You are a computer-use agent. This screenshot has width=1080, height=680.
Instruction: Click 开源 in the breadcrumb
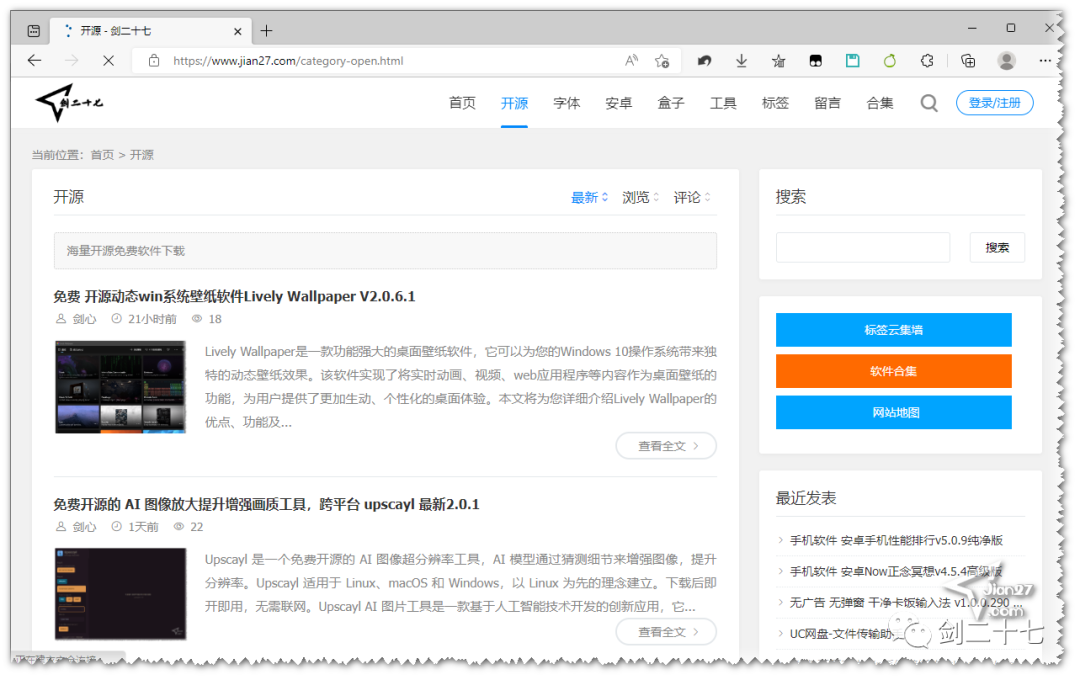point(142,155)
